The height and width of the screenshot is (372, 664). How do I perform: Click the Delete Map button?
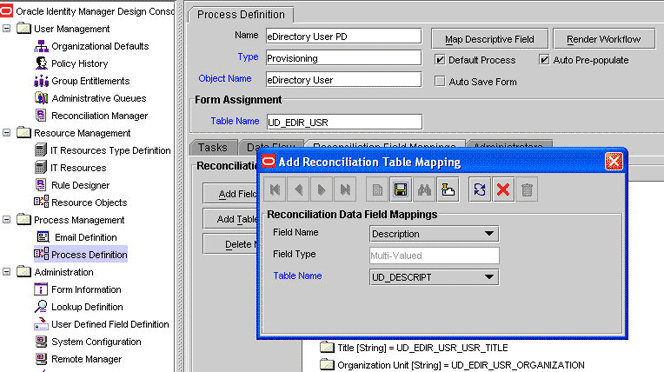[231, 244]
